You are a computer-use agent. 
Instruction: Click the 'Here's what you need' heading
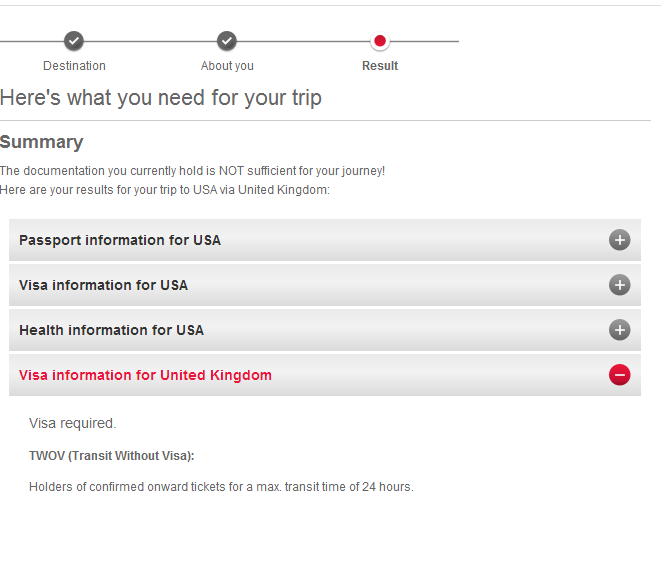(161, 98)
